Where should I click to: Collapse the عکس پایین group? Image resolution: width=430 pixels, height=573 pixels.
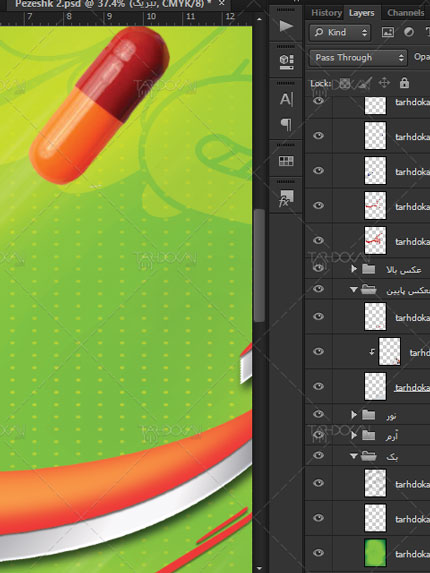click(353, 290)
